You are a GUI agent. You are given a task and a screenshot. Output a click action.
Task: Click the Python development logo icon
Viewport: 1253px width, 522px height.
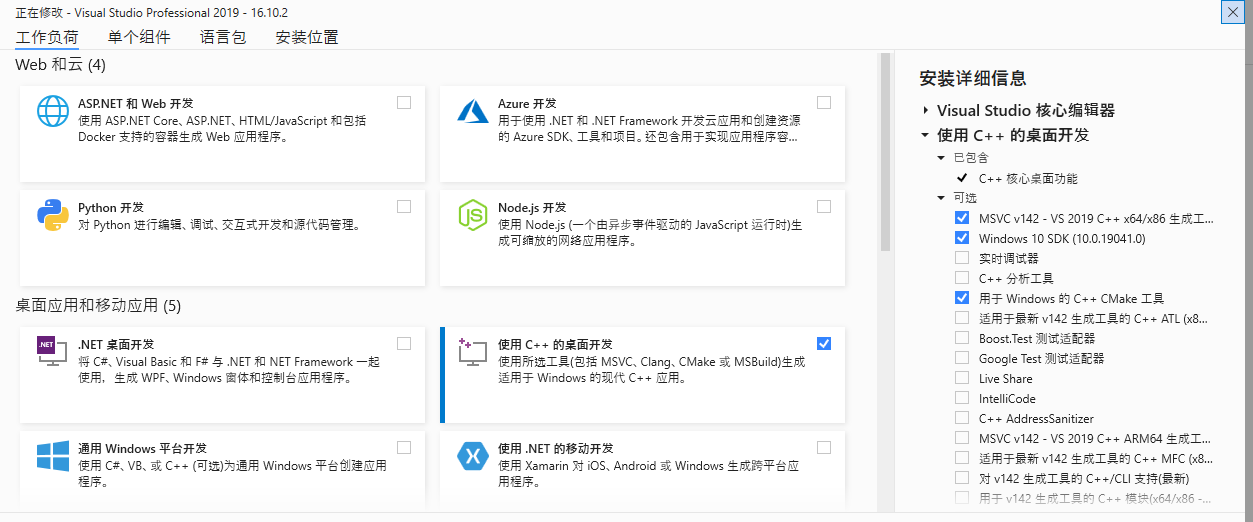(x=53, y=215)
